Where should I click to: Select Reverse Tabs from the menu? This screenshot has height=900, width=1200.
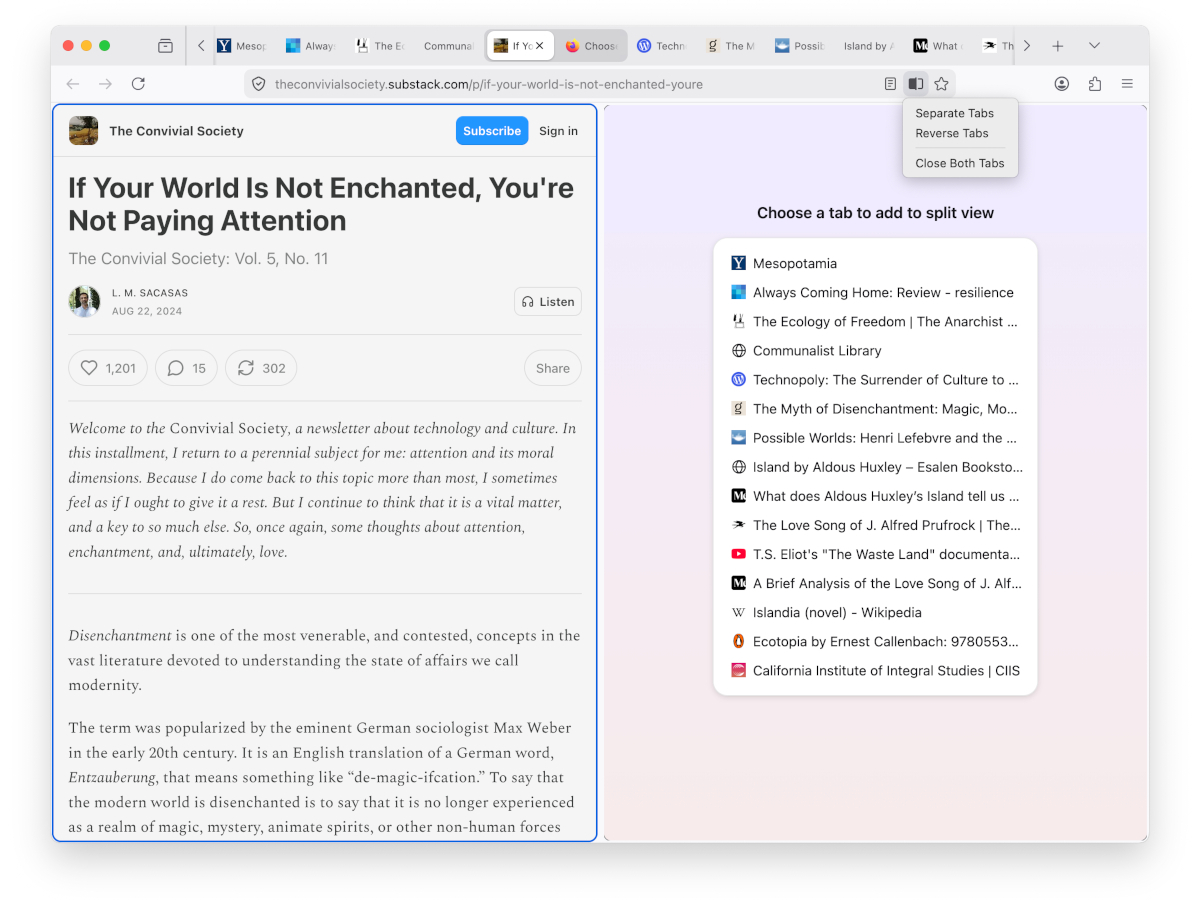952,133
